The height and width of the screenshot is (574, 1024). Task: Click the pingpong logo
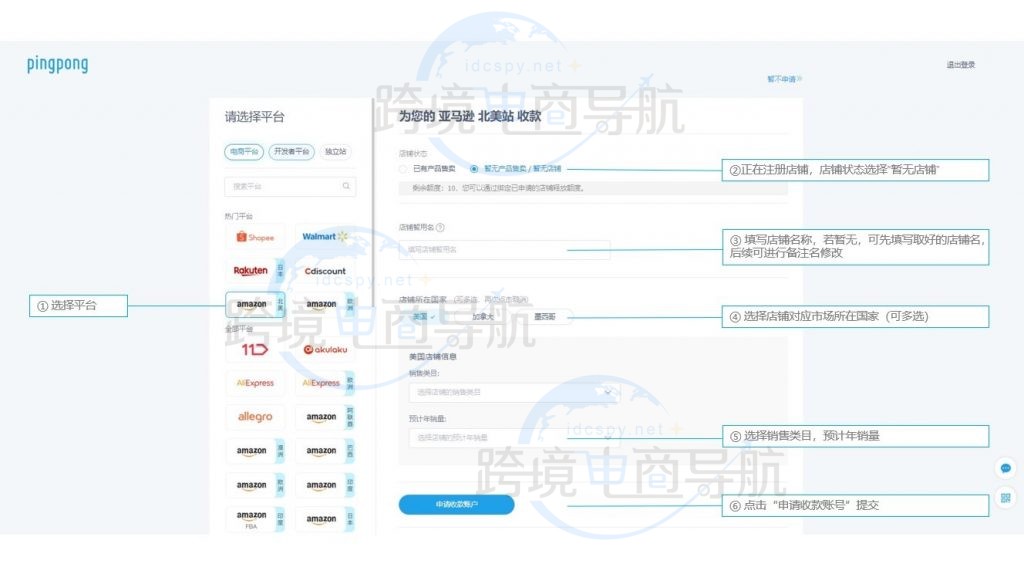(57, 65)
